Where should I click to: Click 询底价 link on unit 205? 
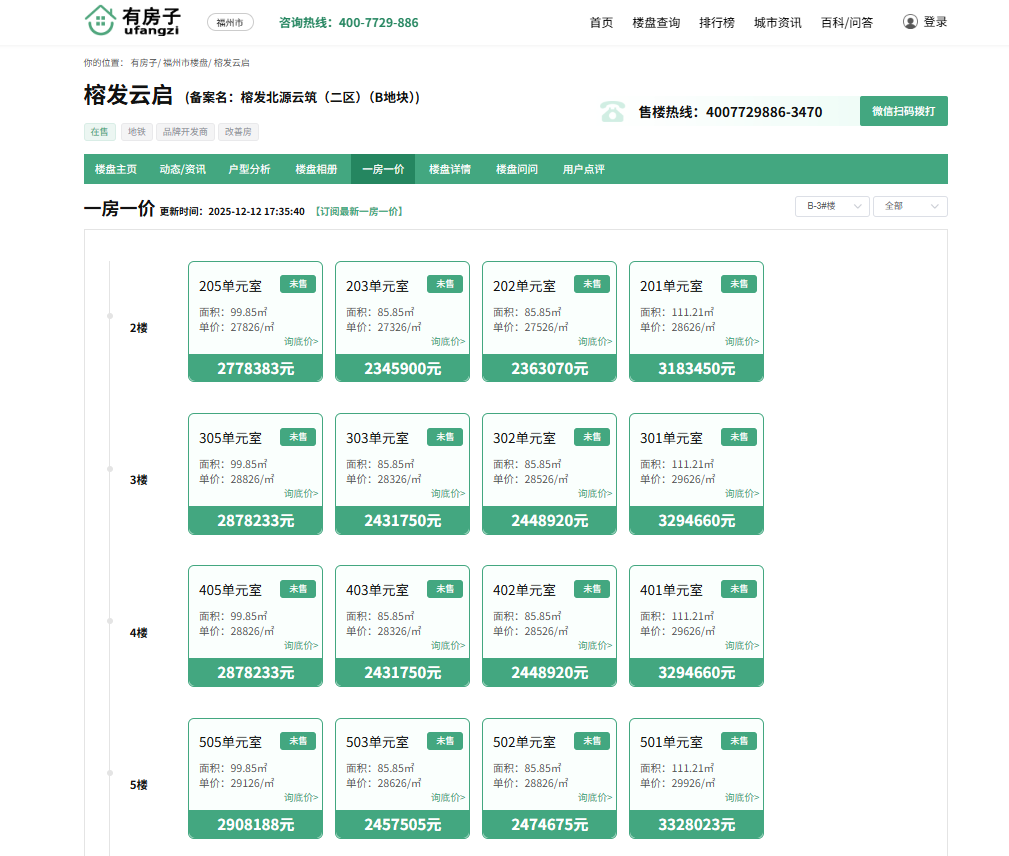tap(301, 342)
